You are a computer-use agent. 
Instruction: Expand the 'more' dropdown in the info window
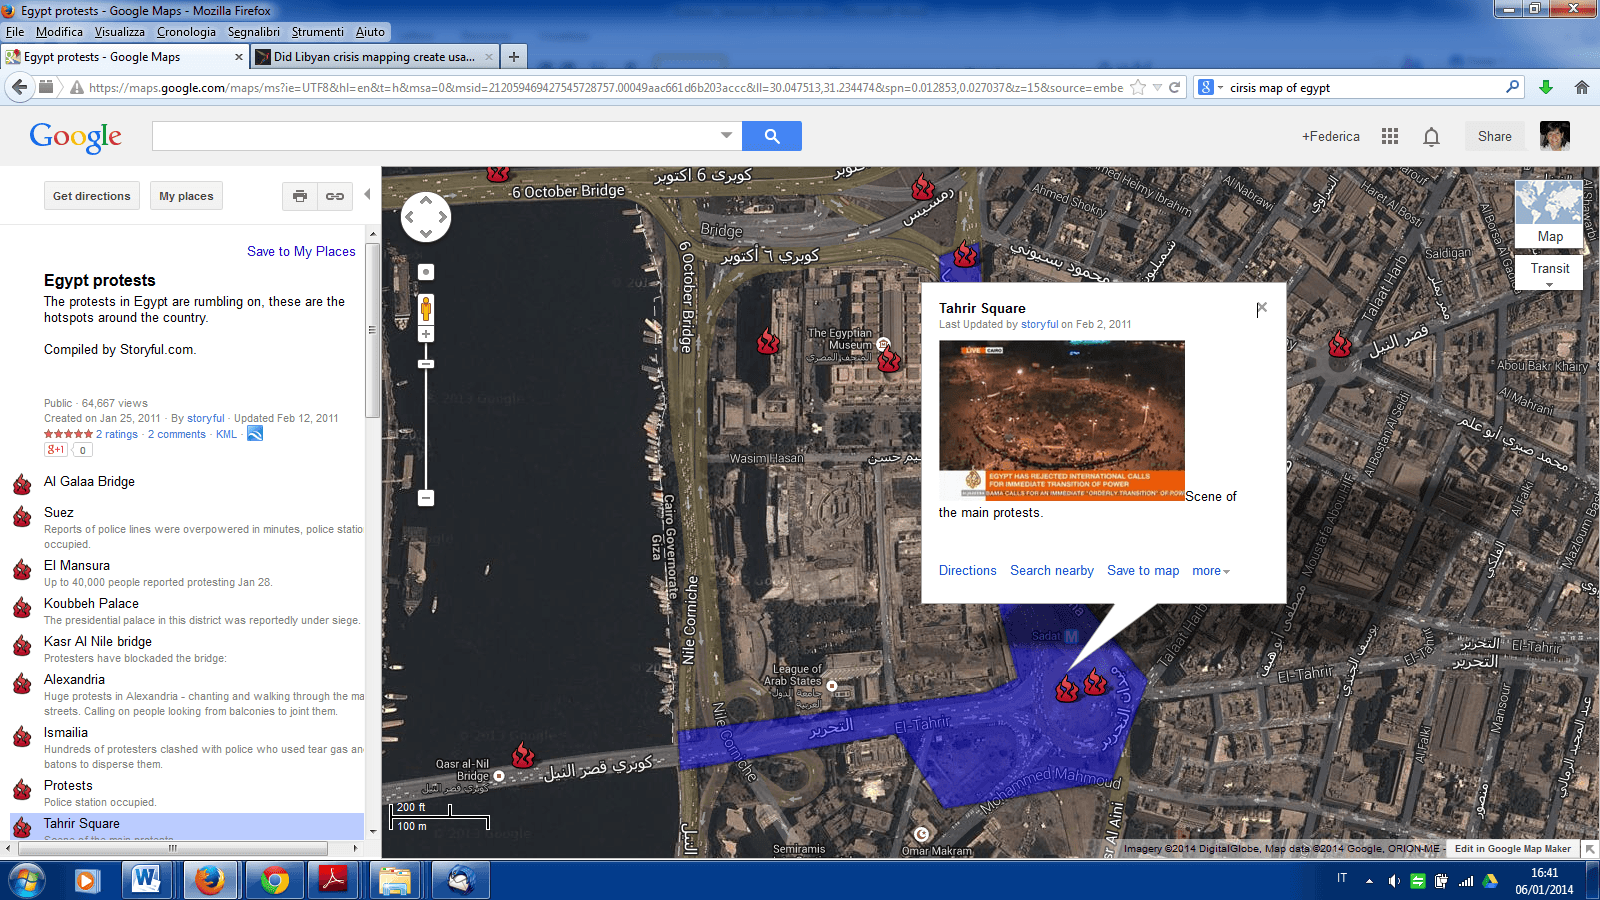click(1211, 571)
